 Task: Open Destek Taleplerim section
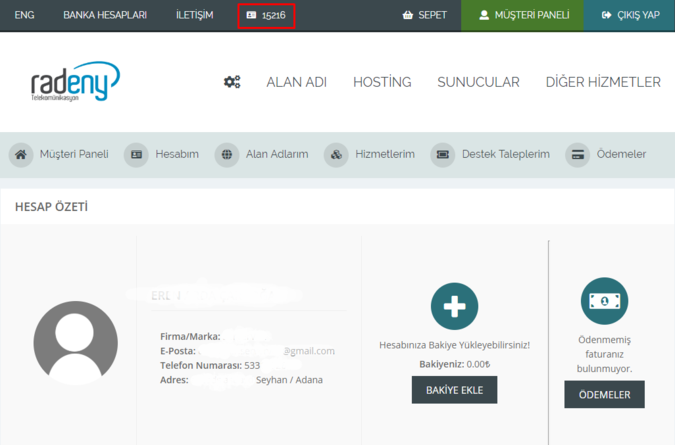click(506, 154)
